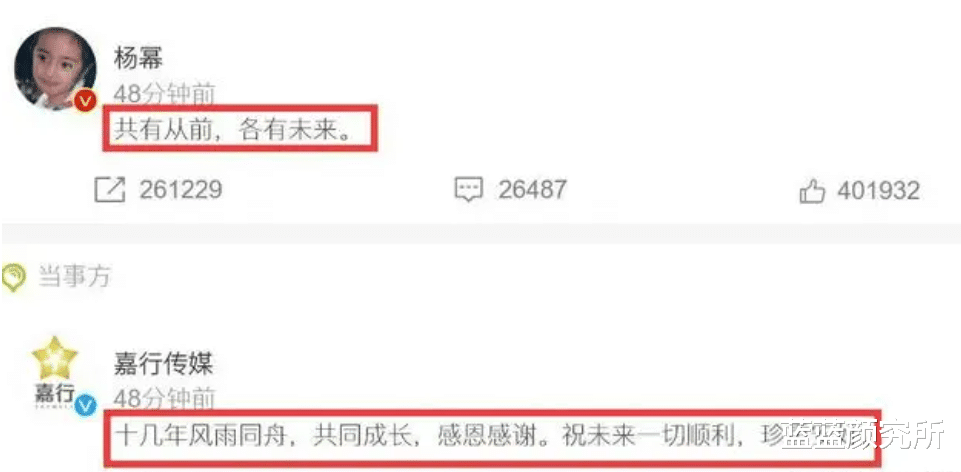Select the 当事方 section label
Viewport: 961px width, 472px height.
pos(74,277)
